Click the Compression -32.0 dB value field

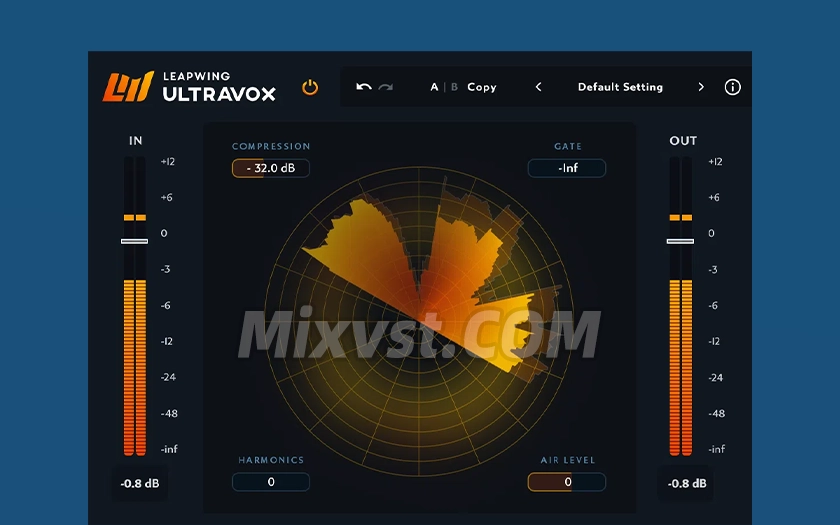click(x=271, y=168)
